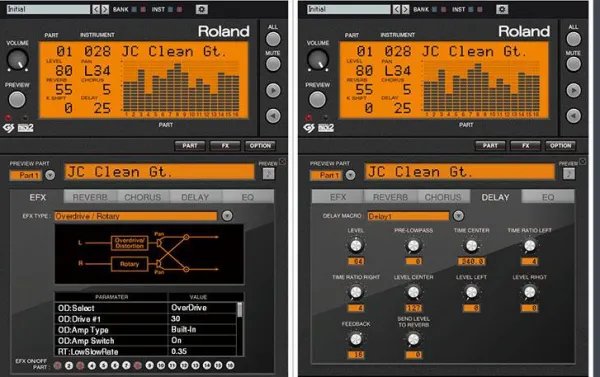Click the GS logo in the right window
The height and width of the screenshot is (377, 600).
point(309,128)
